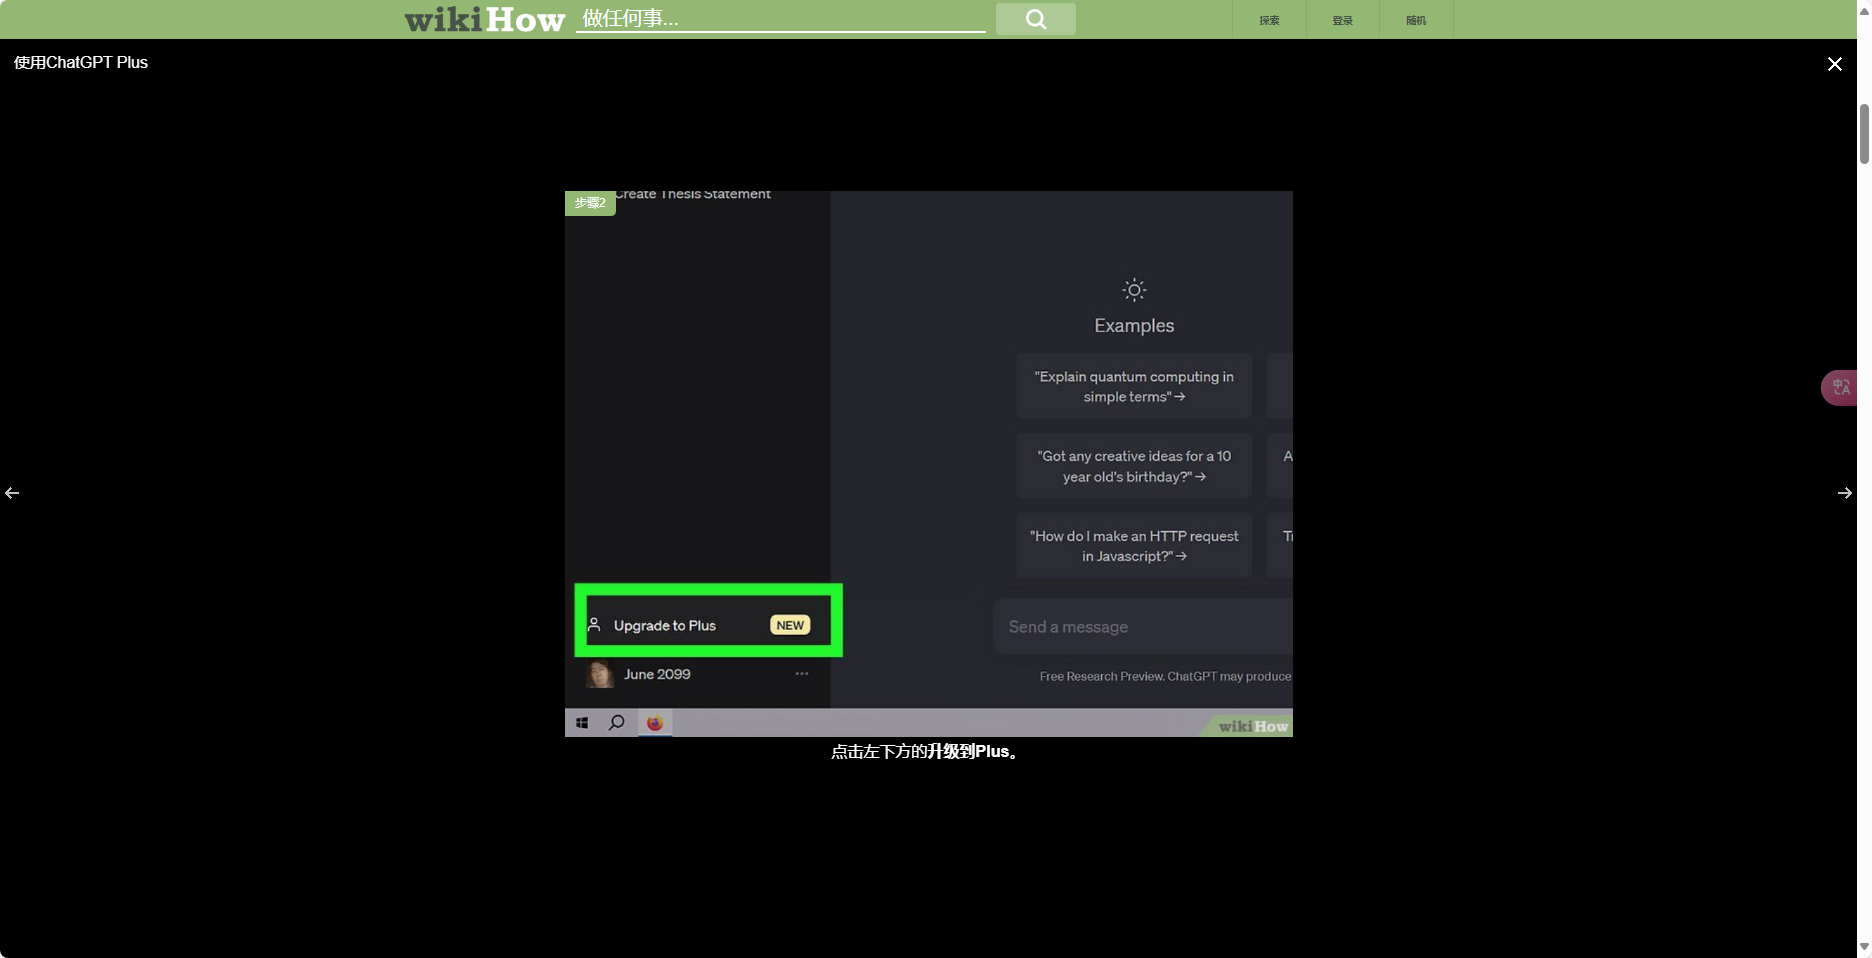Click the Send a message text box
The image size is (1872, 958).
[1142, 627]
